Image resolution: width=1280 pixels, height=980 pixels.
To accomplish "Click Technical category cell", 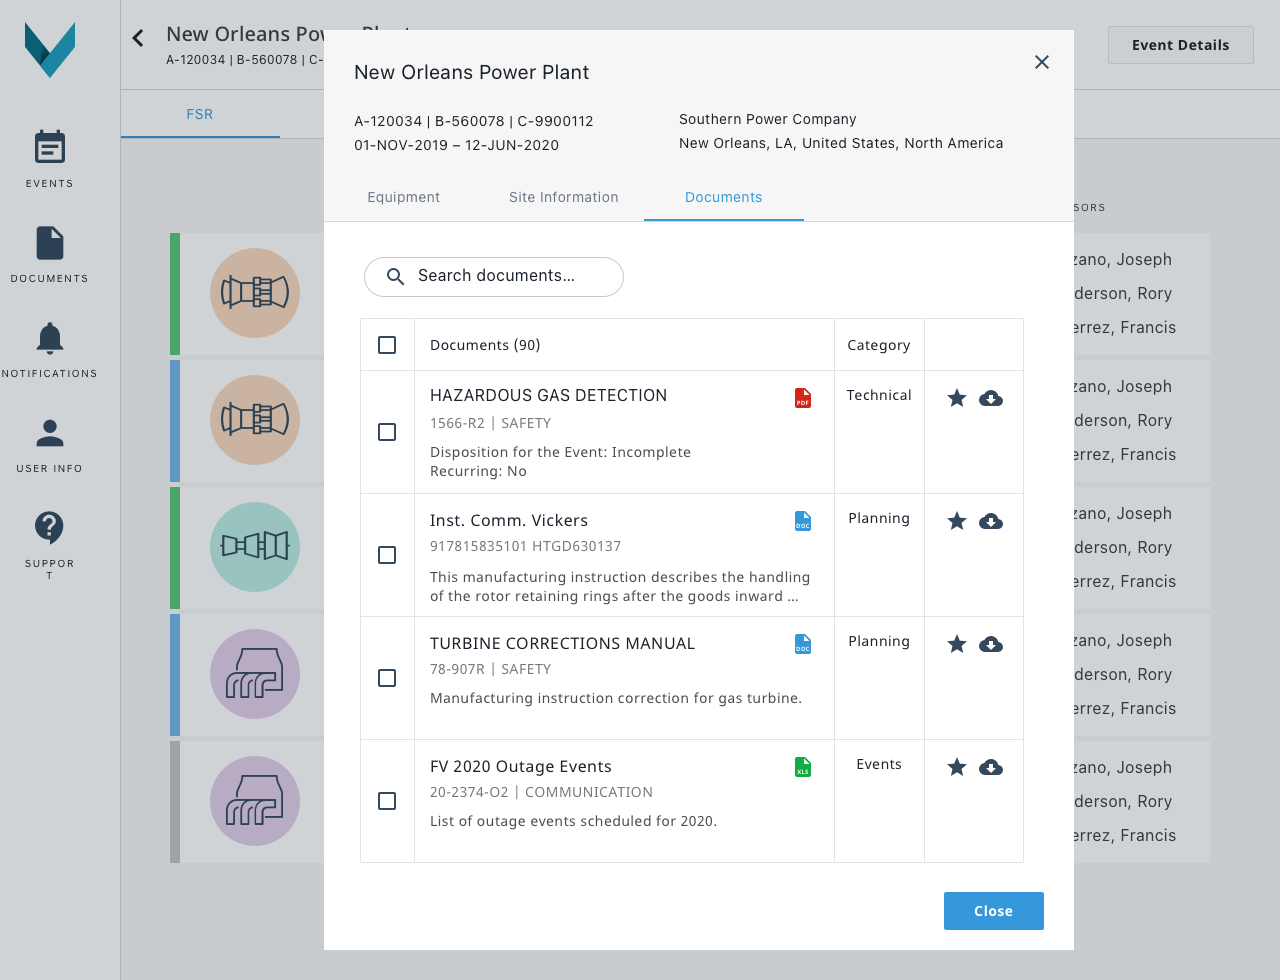I will (x=879, y=395).
